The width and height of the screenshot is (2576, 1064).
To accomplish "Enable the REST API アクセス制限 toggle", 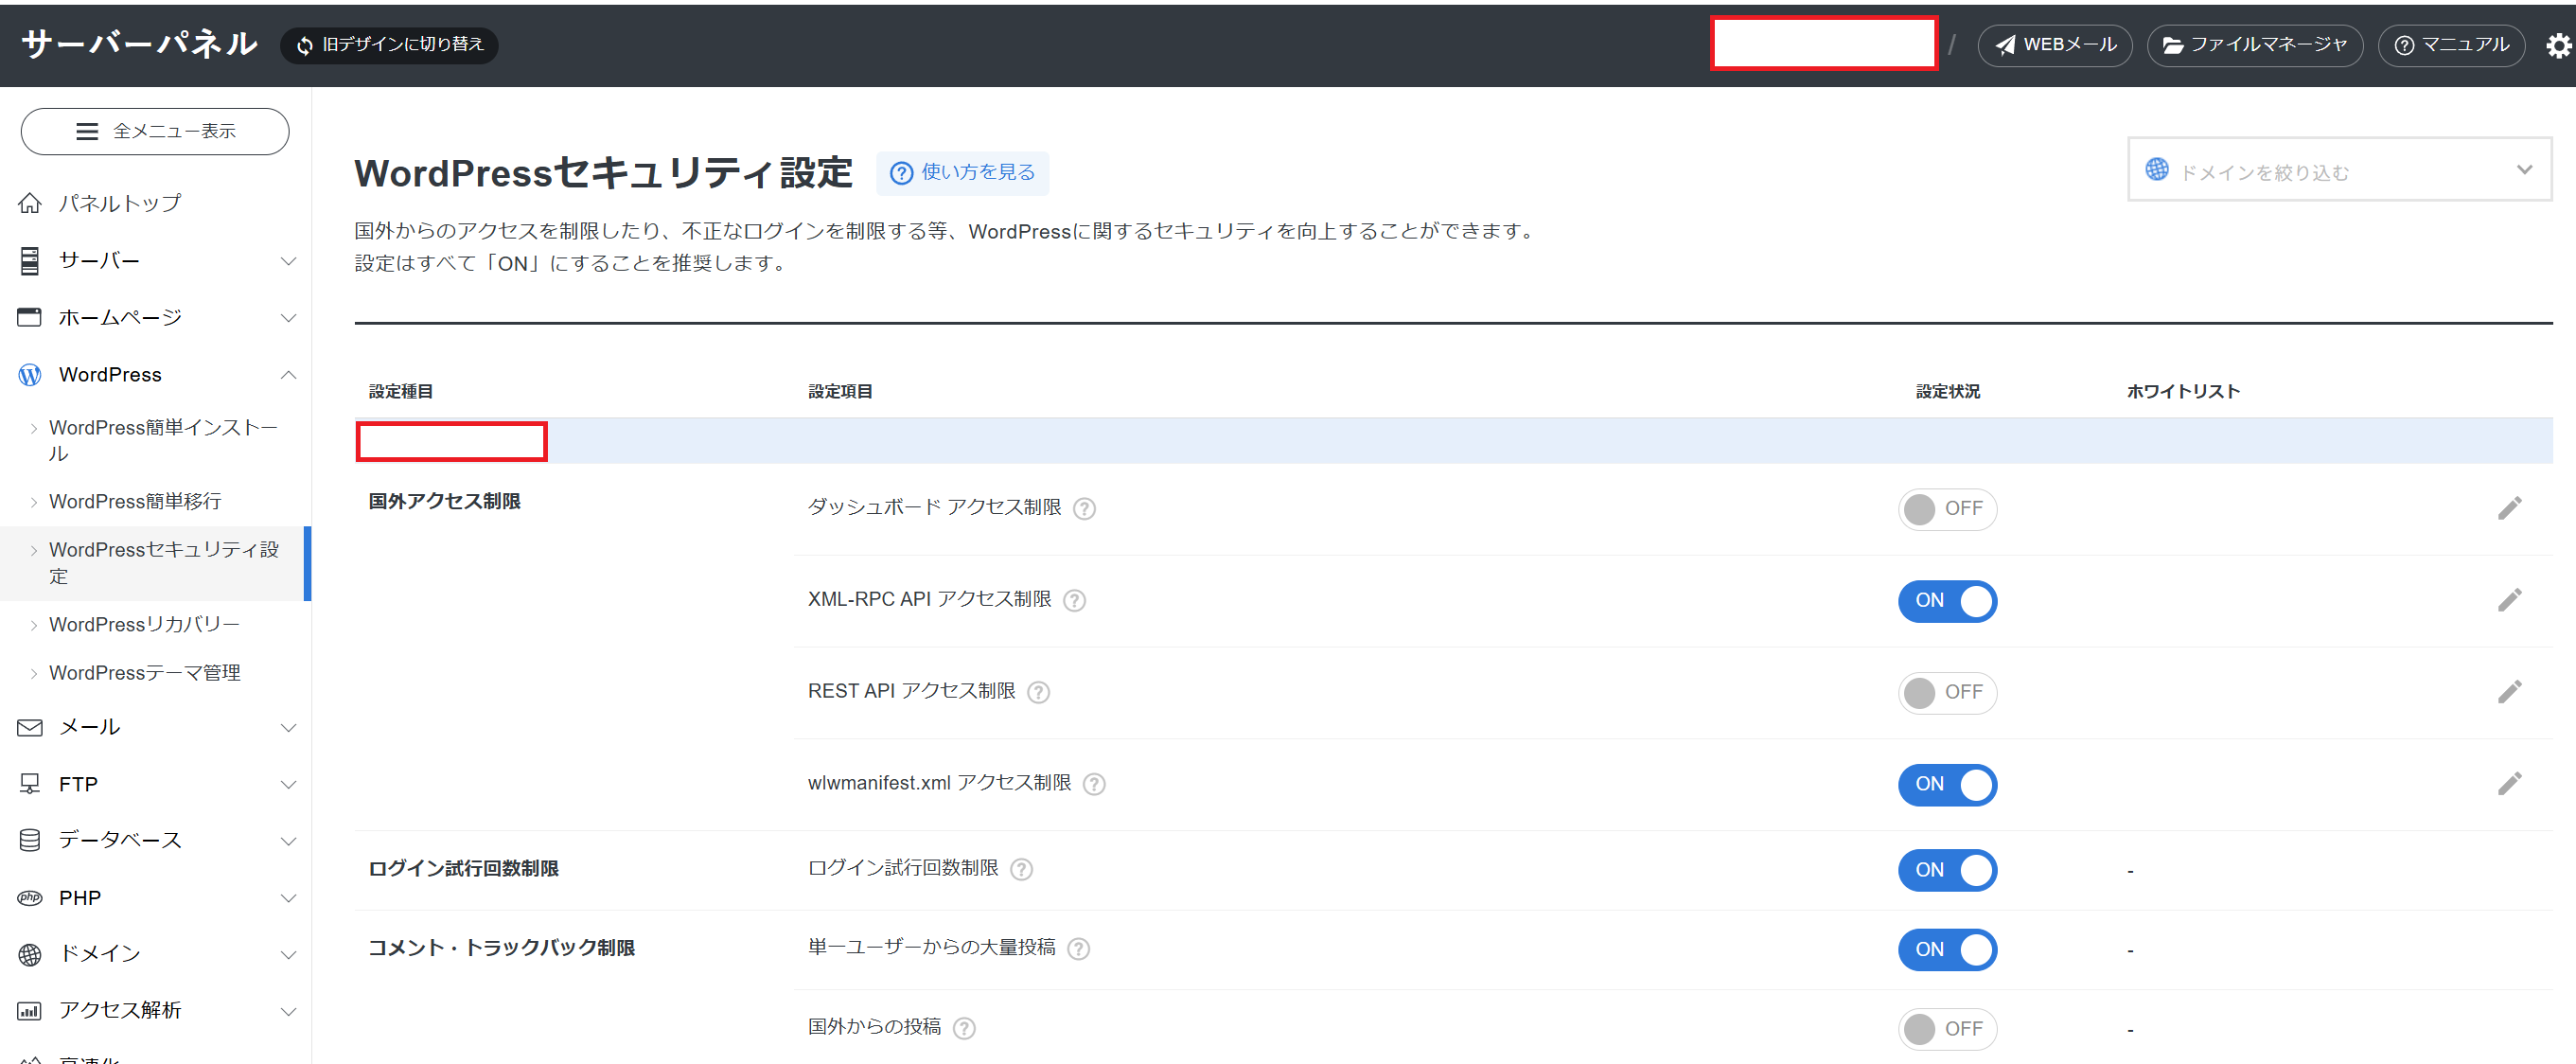I will coord(1947,692).
